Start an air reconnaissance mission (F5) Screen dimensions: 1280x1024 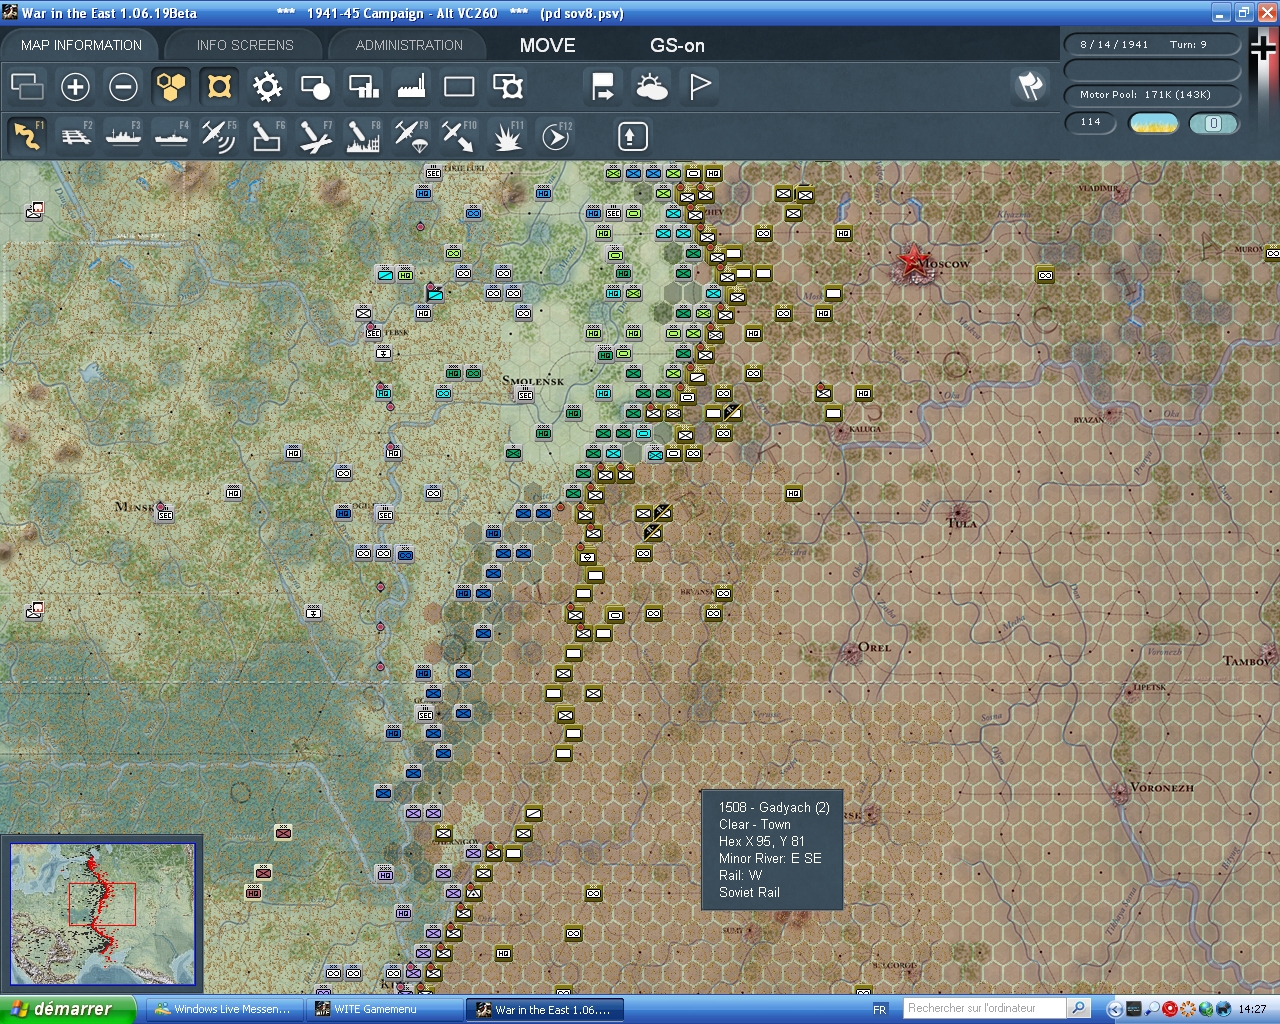point(219,135)
